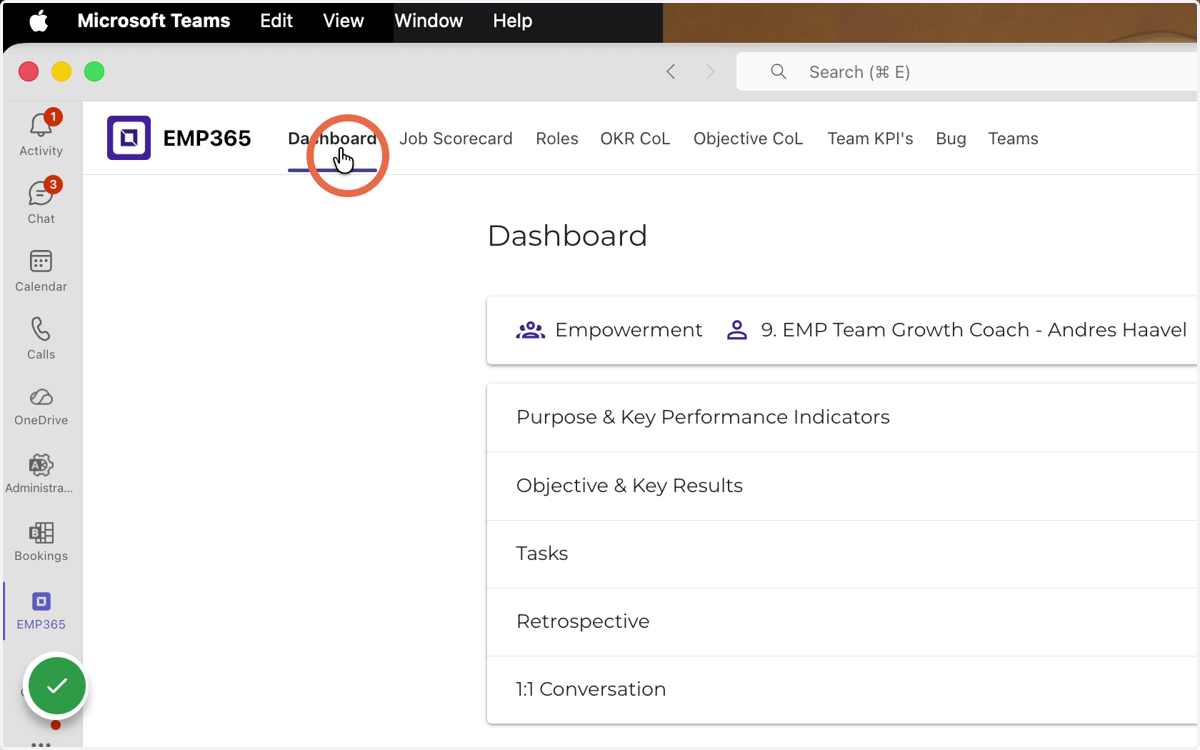Screen dimensions: 1200x750
Task: Click the EMP365 app title text
Action: click(x=207, y=138)
